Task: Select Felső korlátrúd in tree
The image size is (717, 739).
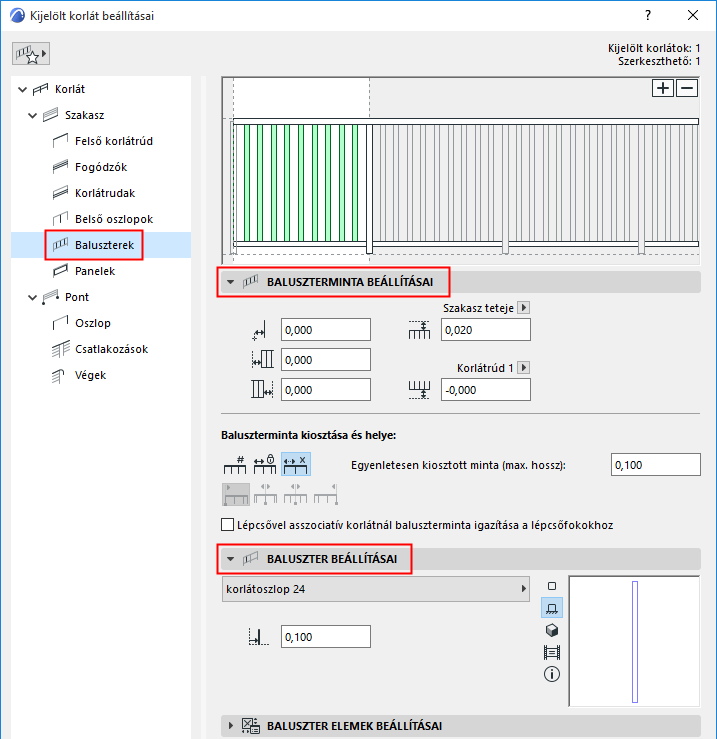Action: [x=114, y=141]
